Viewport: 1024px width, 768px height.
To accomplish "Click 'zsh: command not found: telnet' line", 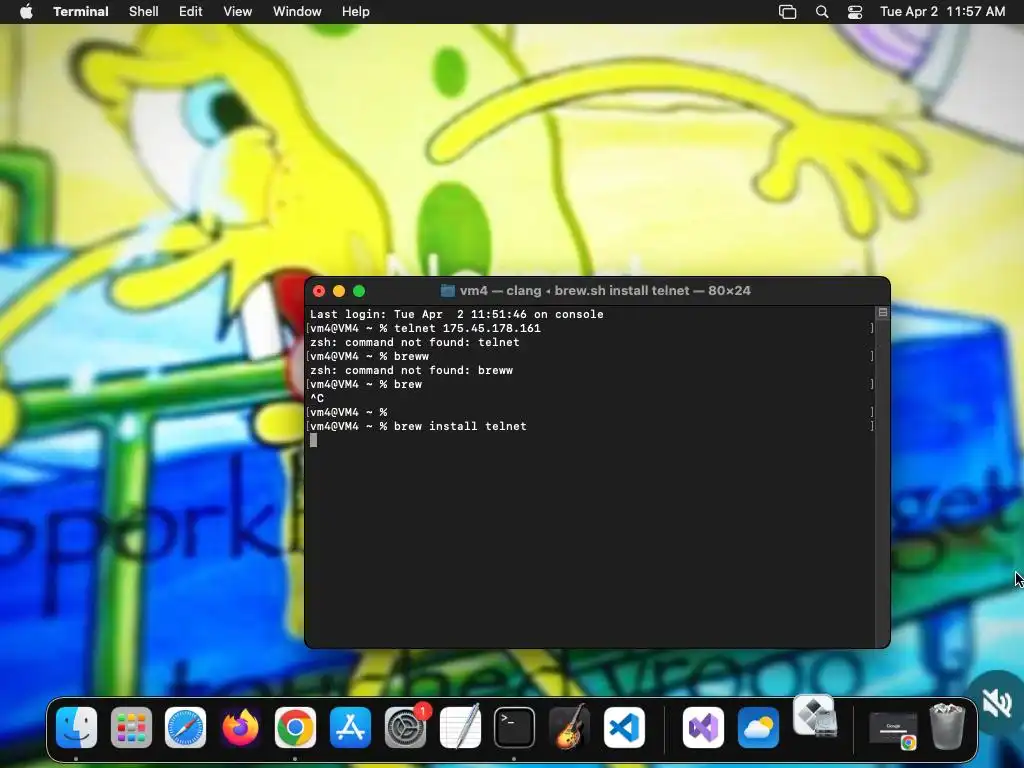I will [415, 342].
